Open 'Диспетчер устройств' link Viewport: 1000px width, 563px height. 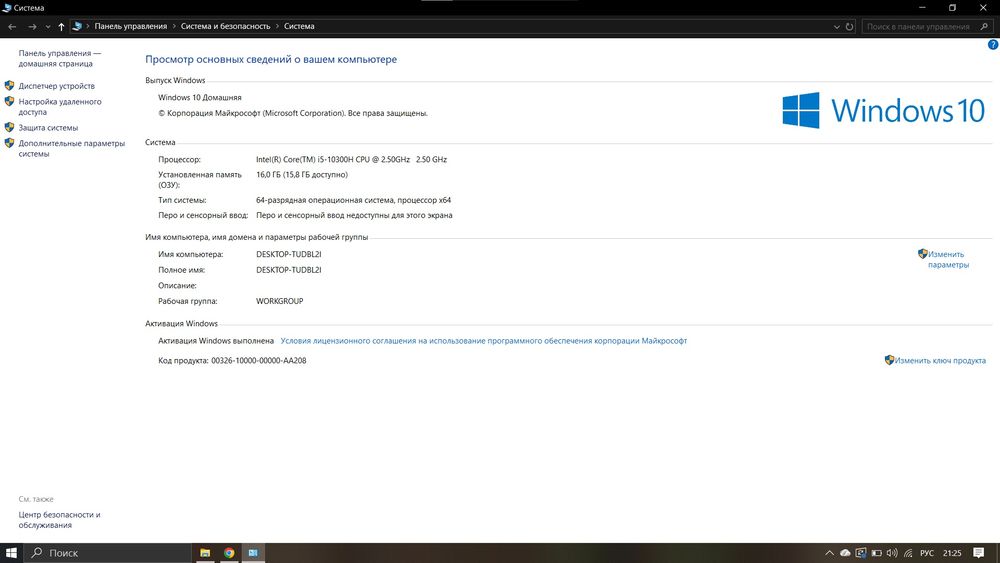(56, 86)
